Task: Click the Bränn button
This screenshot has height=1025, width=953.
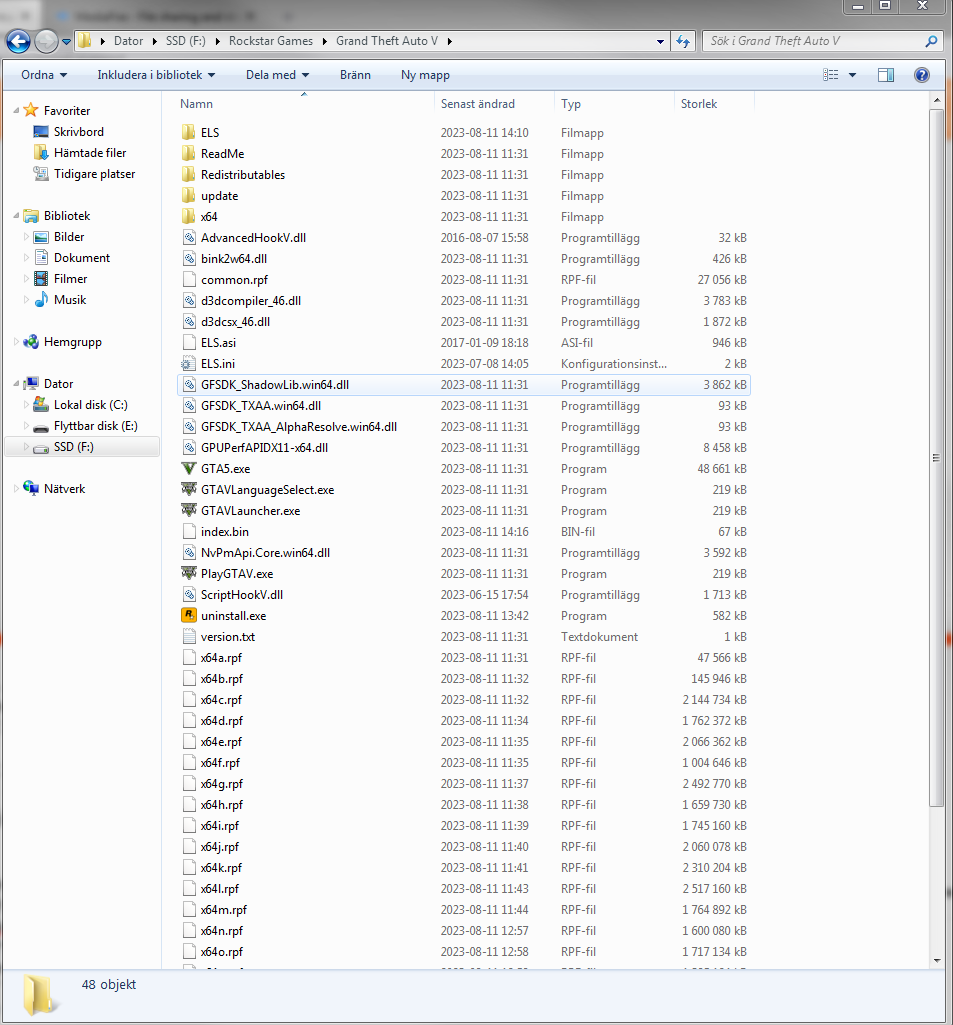Action: coord(355,75)
